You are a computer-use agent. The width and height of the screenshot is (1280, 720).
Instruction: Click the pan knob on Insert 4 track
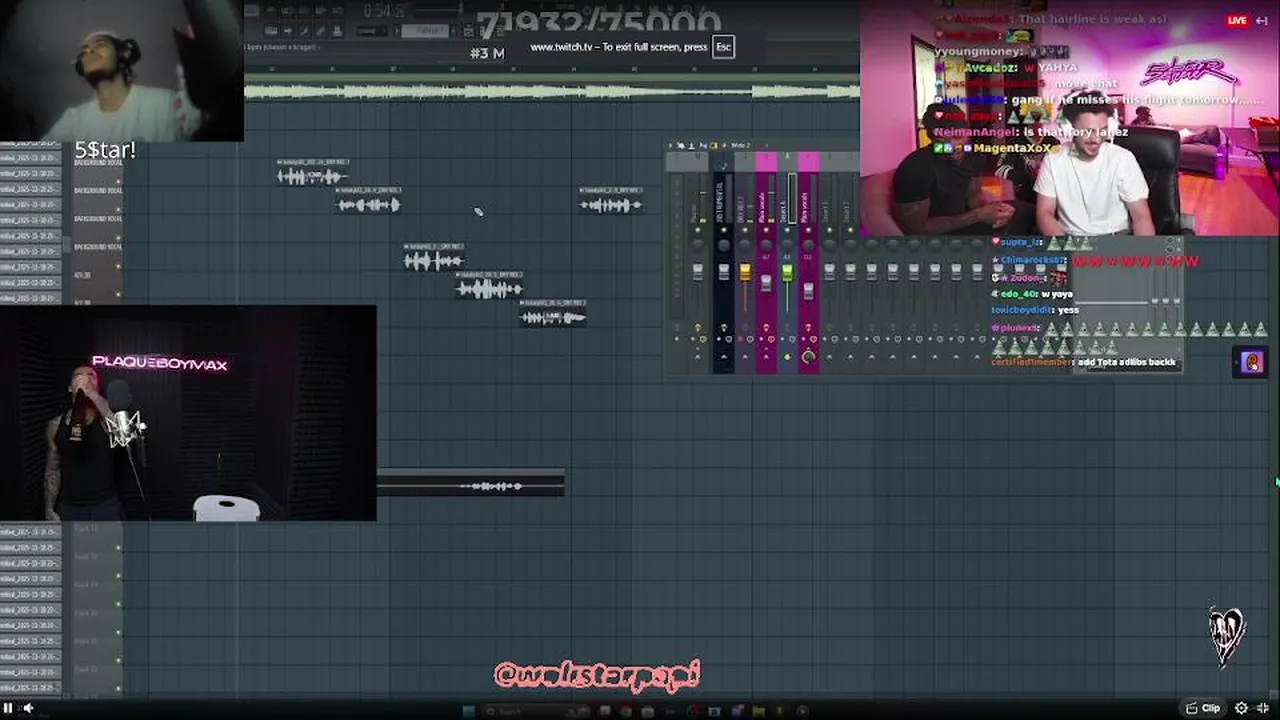[x=787, y=245]
